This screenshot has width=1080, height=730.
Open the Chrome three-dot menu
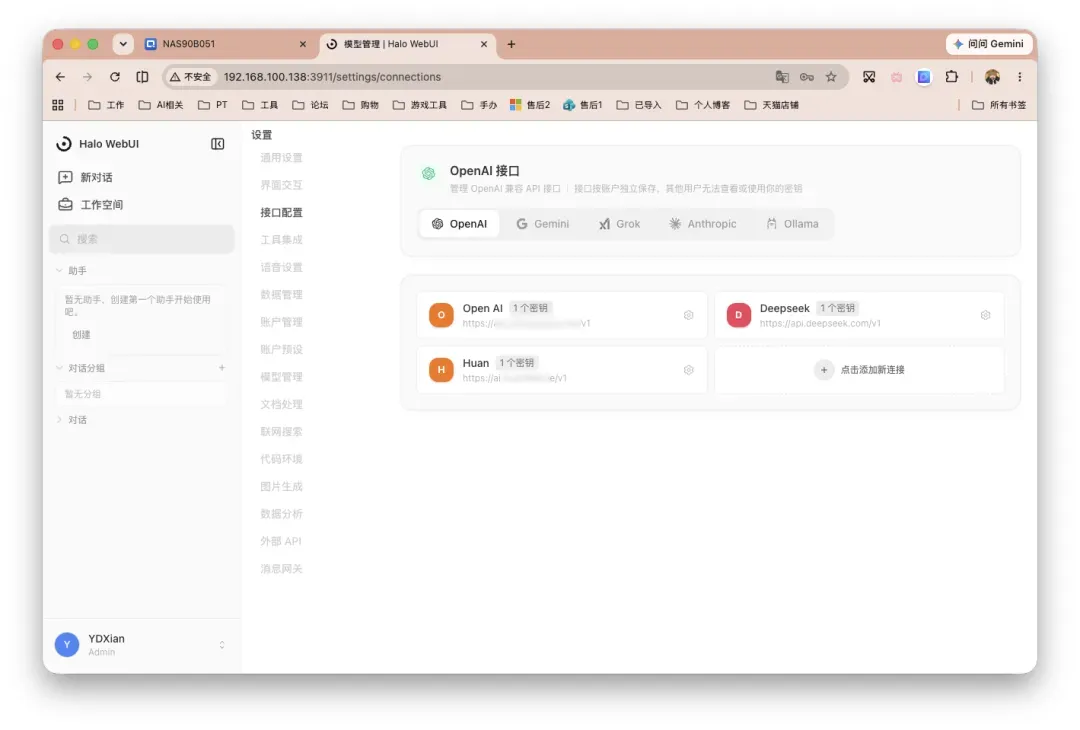[1019, 77]
